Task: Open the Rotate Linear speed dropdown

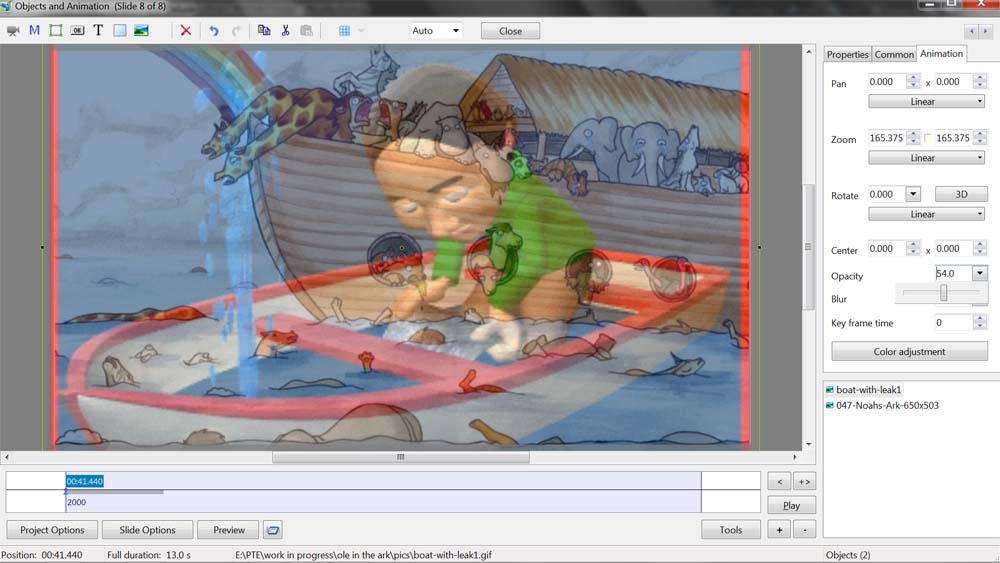Action: pos(926,214)
